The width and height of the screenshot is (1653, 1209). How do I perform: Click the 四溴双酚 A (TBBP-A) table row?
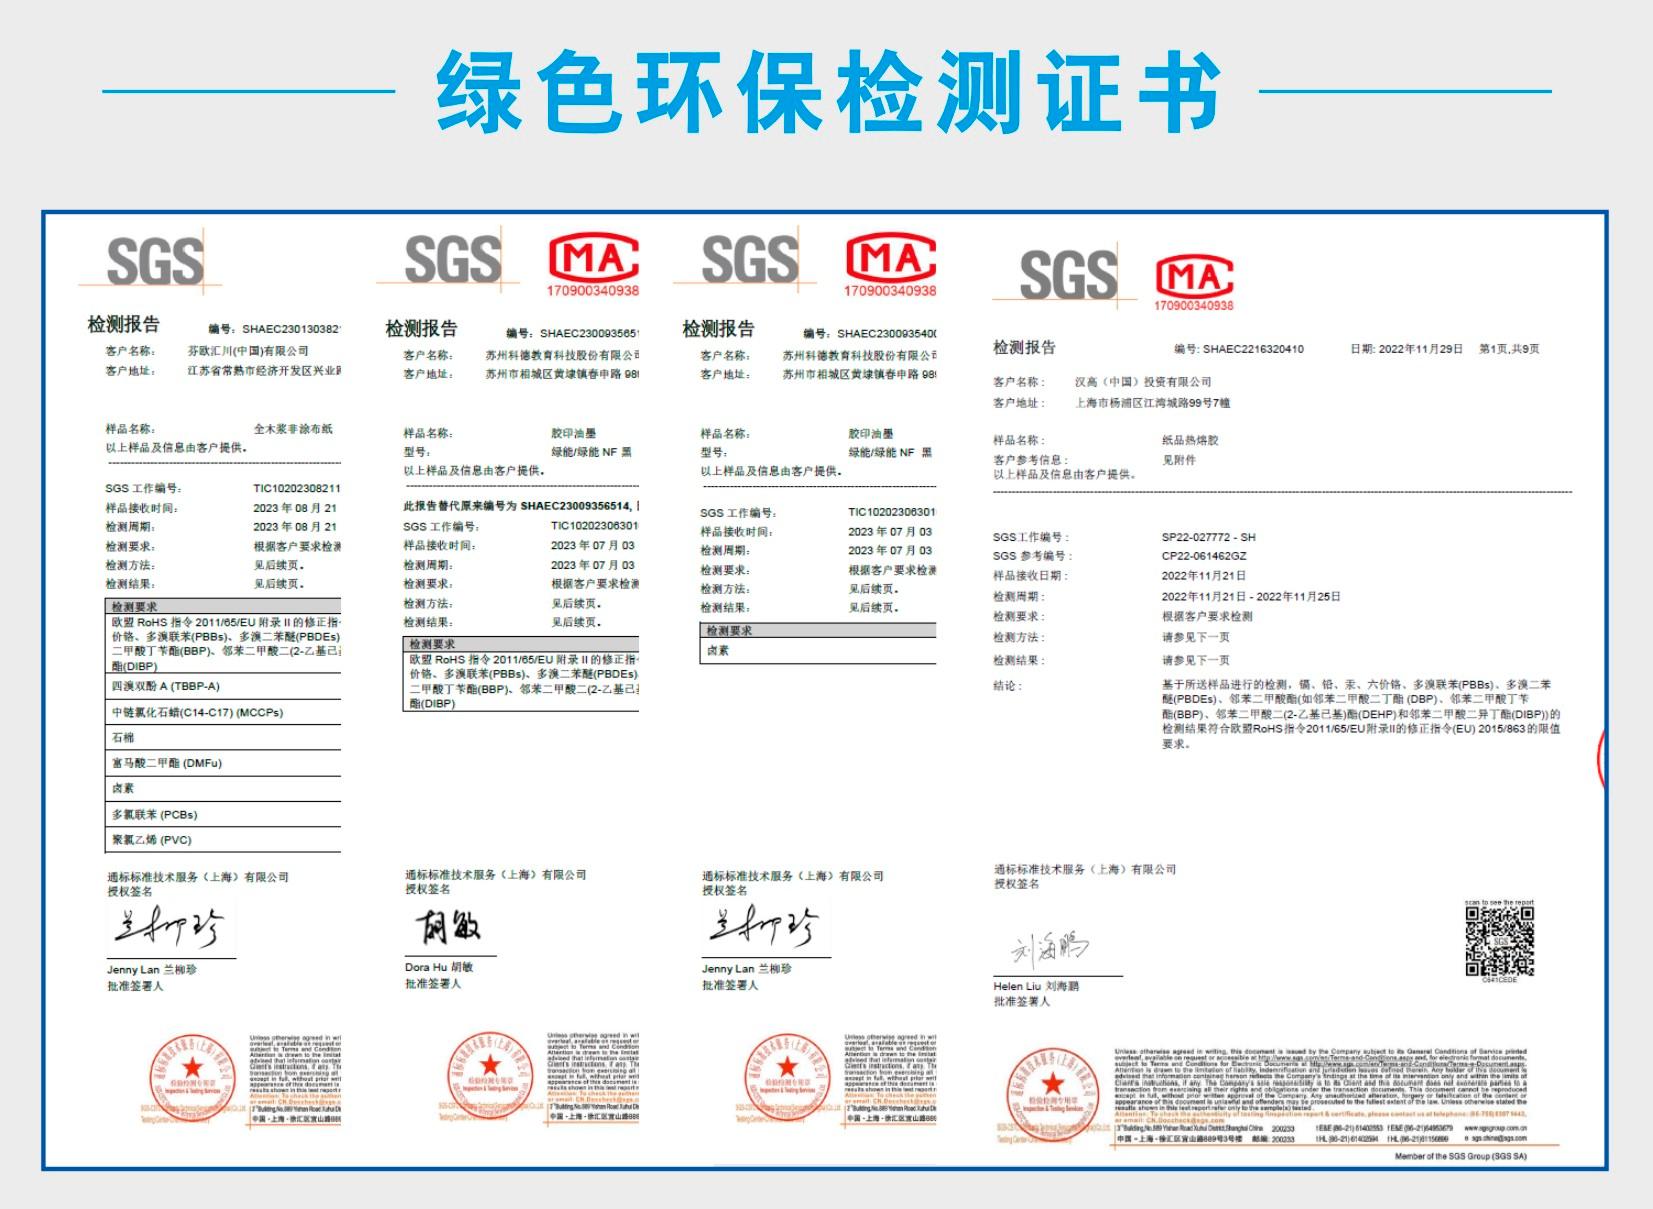tap(223, 687)
